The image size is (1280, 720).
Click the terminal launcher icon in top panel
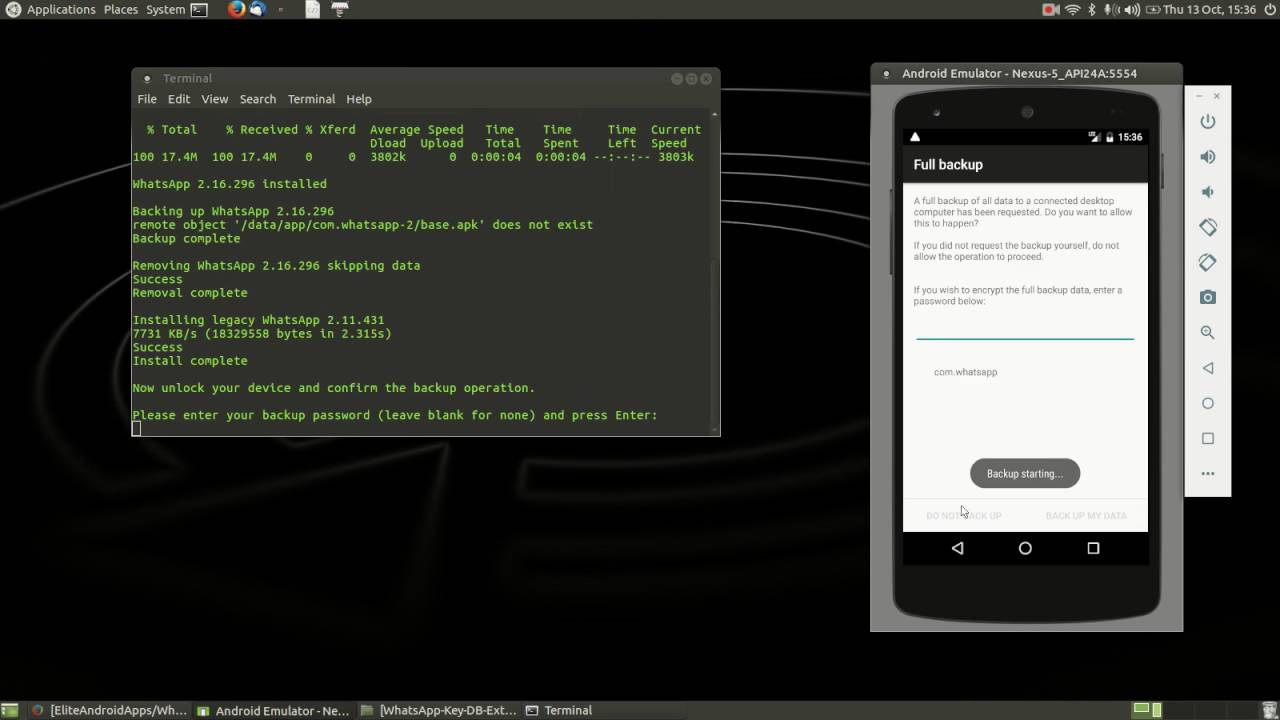point(199,9)
